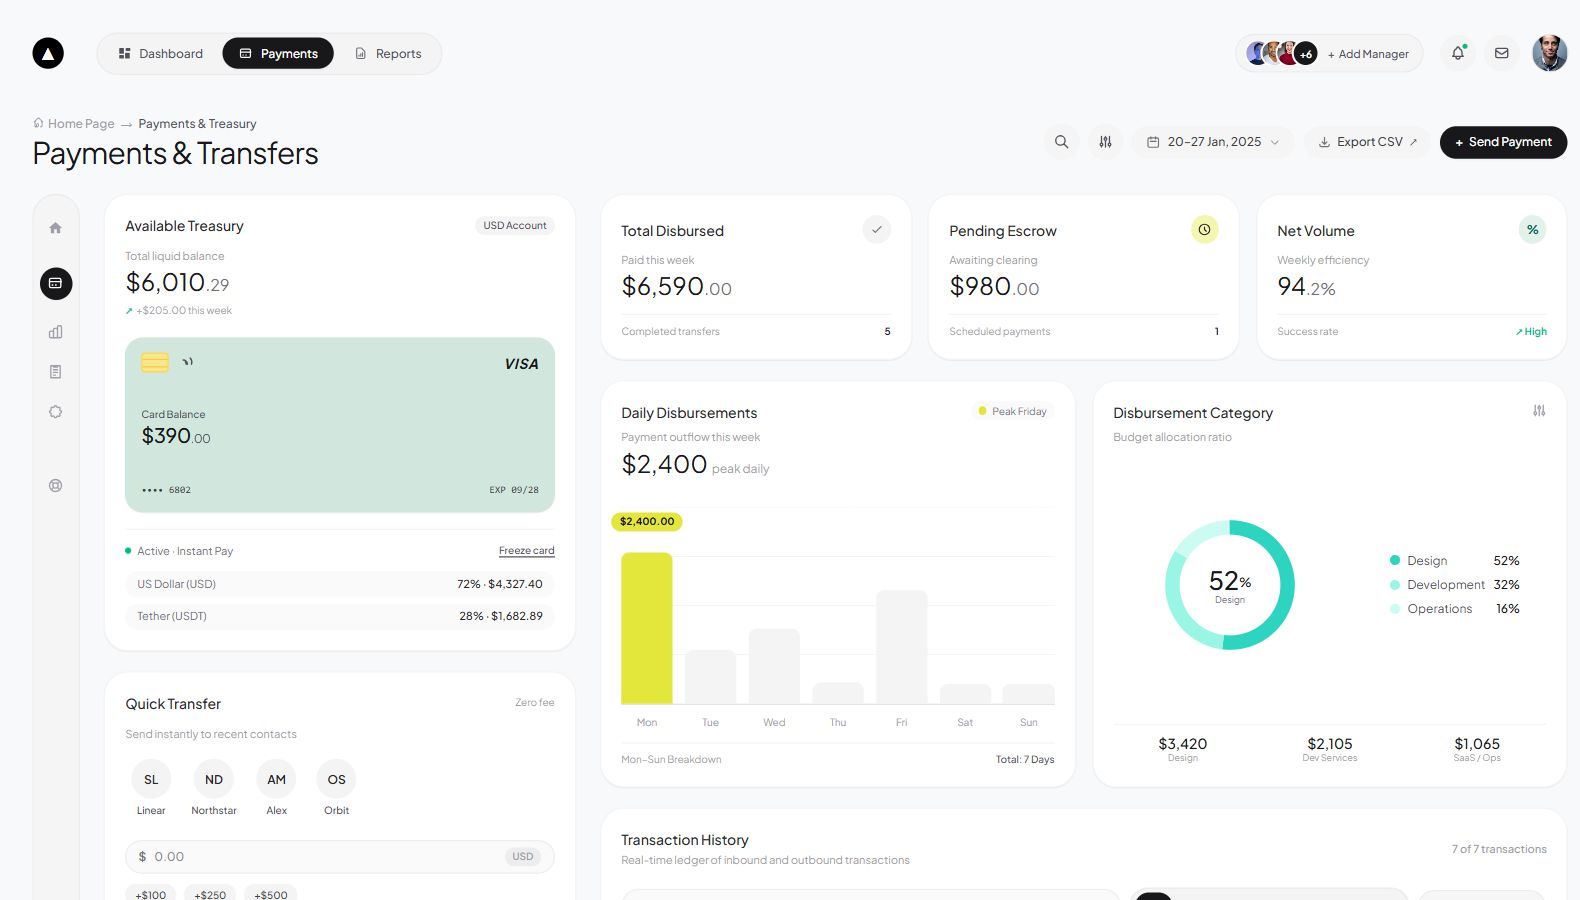Click Add Manager
The width and height of the screenshot is (1580, 900).
[x=1368, y=54]
